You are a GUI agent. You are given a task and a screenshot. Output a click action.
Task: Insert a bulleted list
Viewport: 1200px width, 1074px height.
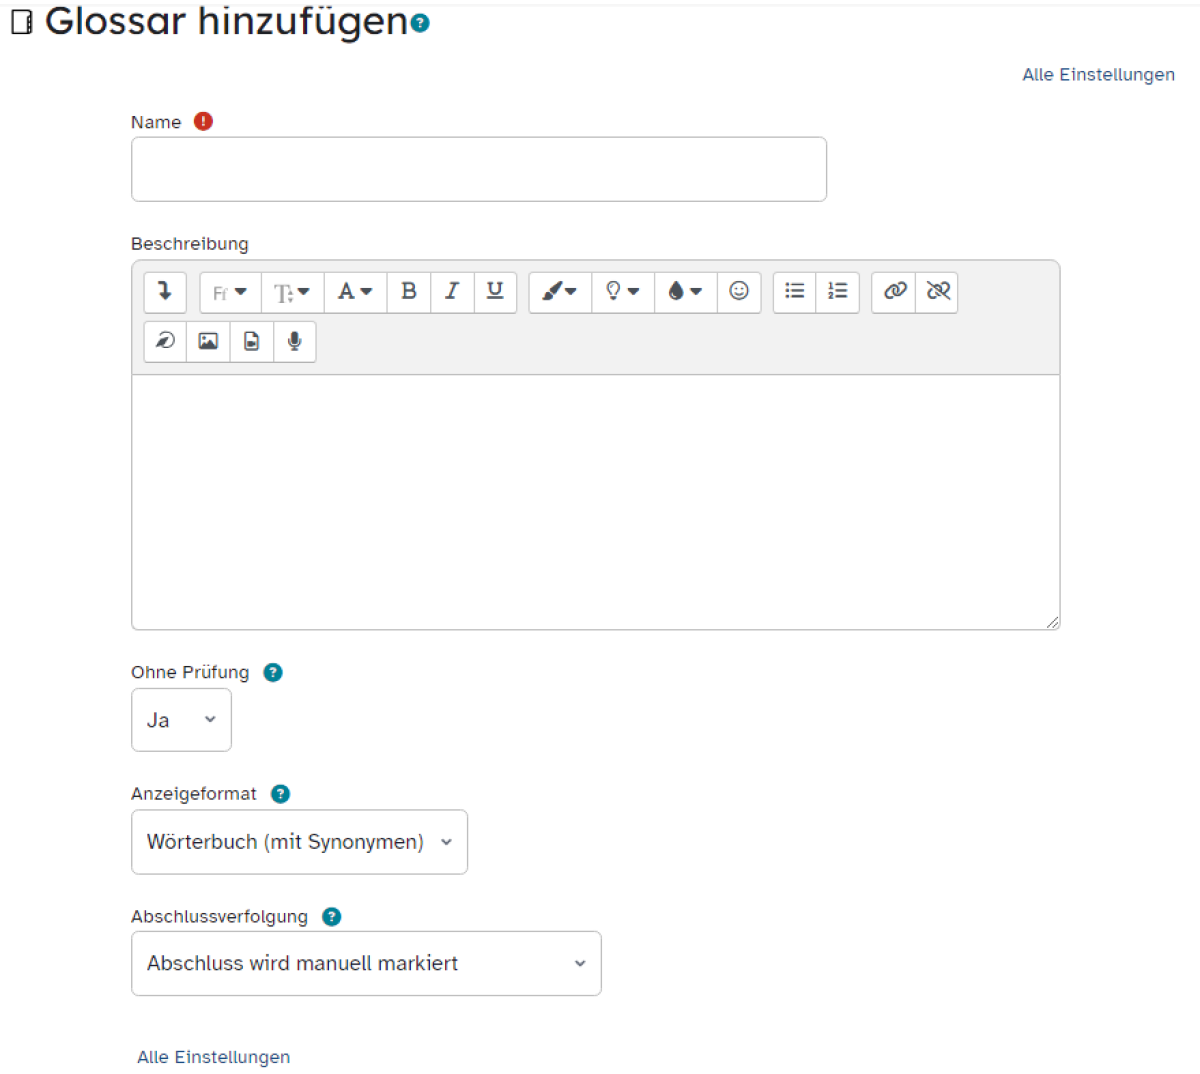coord(793,292)
